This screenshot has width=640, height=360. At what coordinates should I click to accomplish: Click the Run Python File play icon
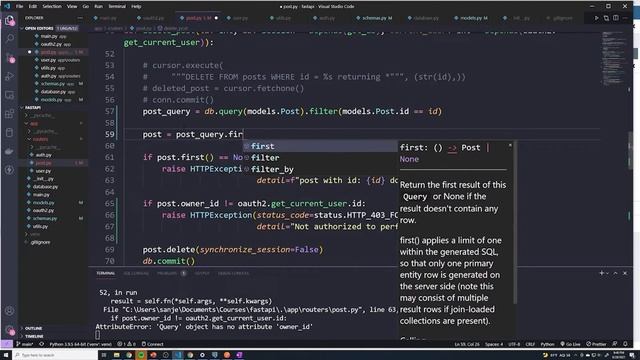[596, 18]
